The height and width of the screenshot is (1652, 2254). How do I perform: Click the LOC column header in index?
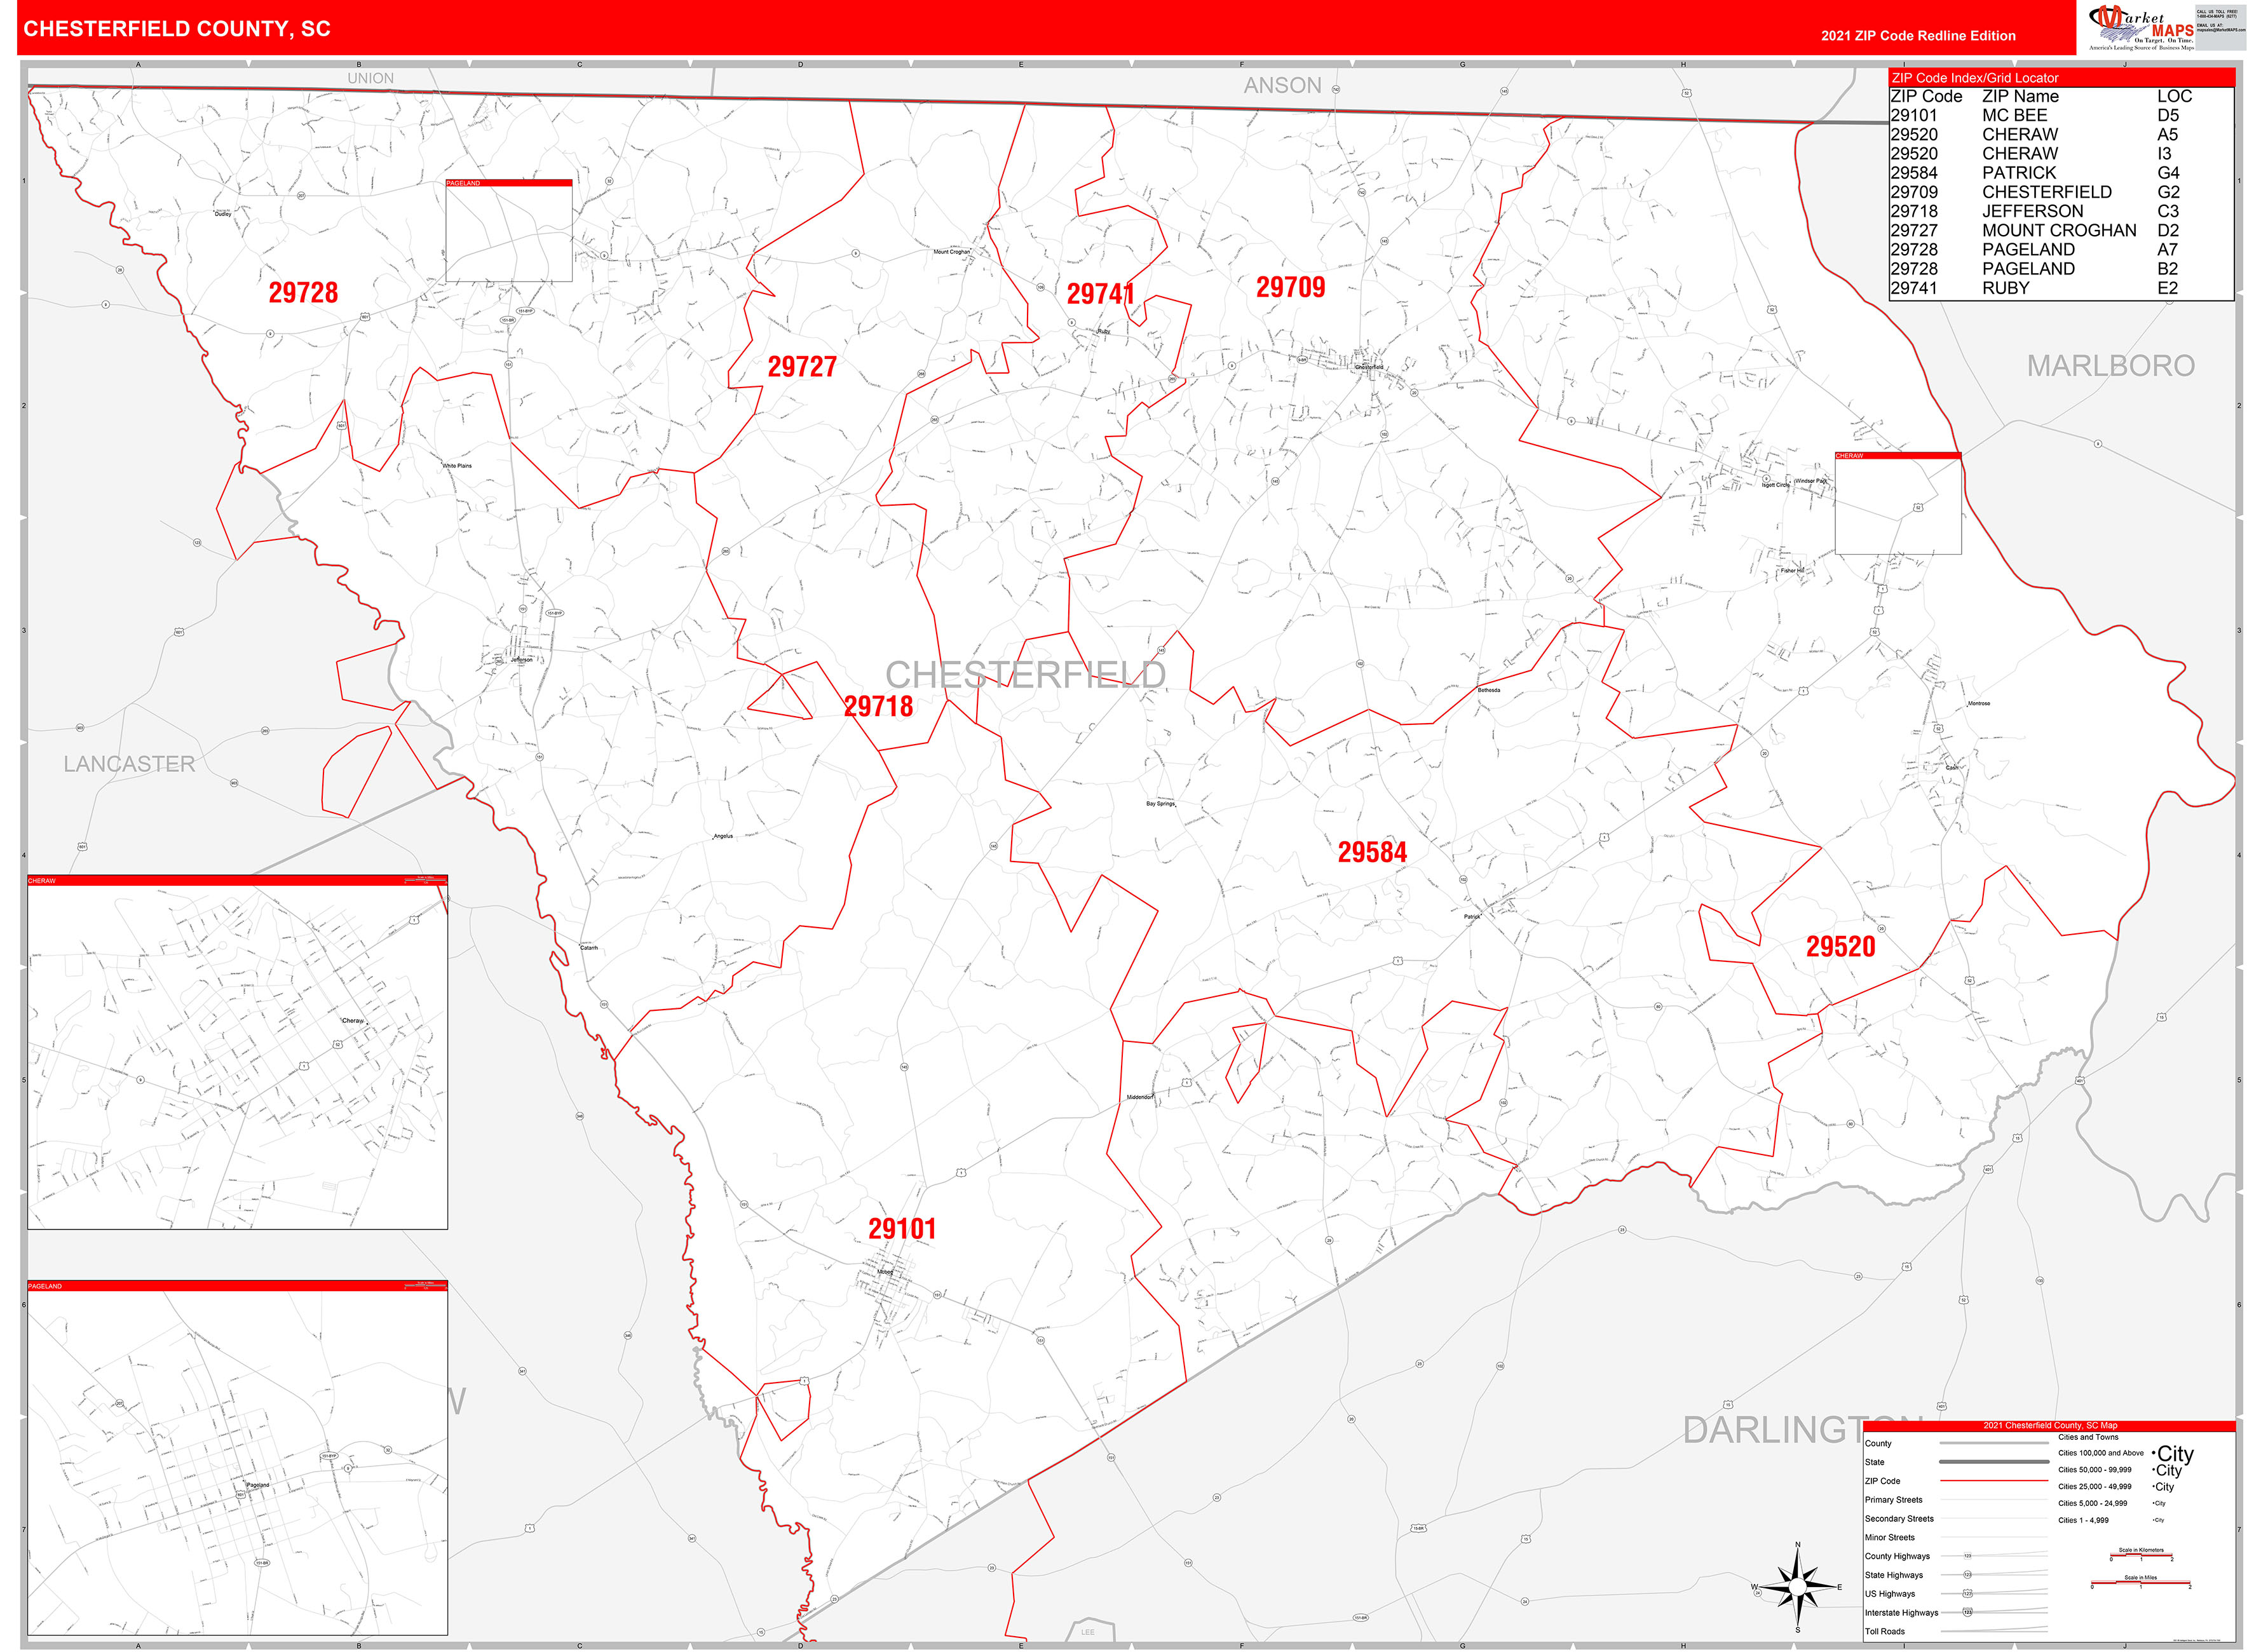[x=2174, y=97]
